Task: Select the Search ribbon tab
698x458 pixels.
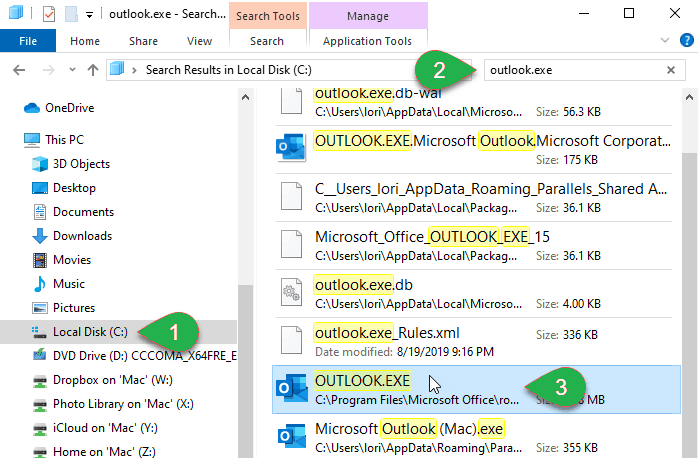Action: click(x=267, y=41)
